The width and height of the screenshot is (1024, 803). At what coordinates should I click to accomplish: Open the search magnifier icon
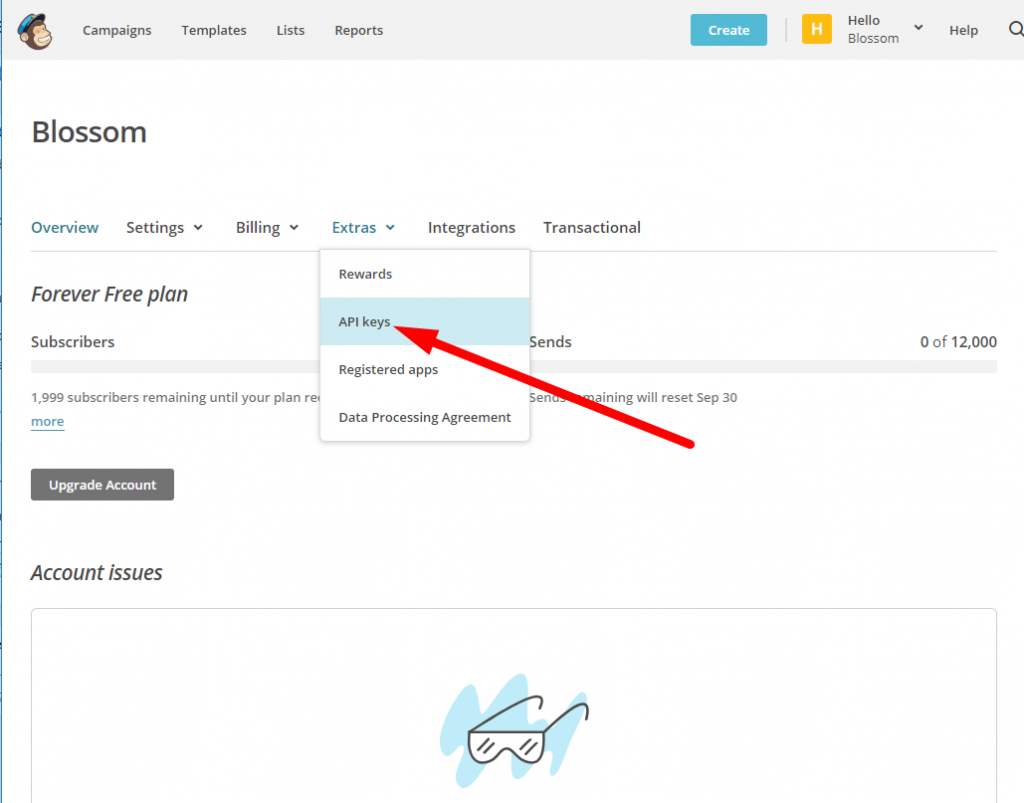[1016, 29]
